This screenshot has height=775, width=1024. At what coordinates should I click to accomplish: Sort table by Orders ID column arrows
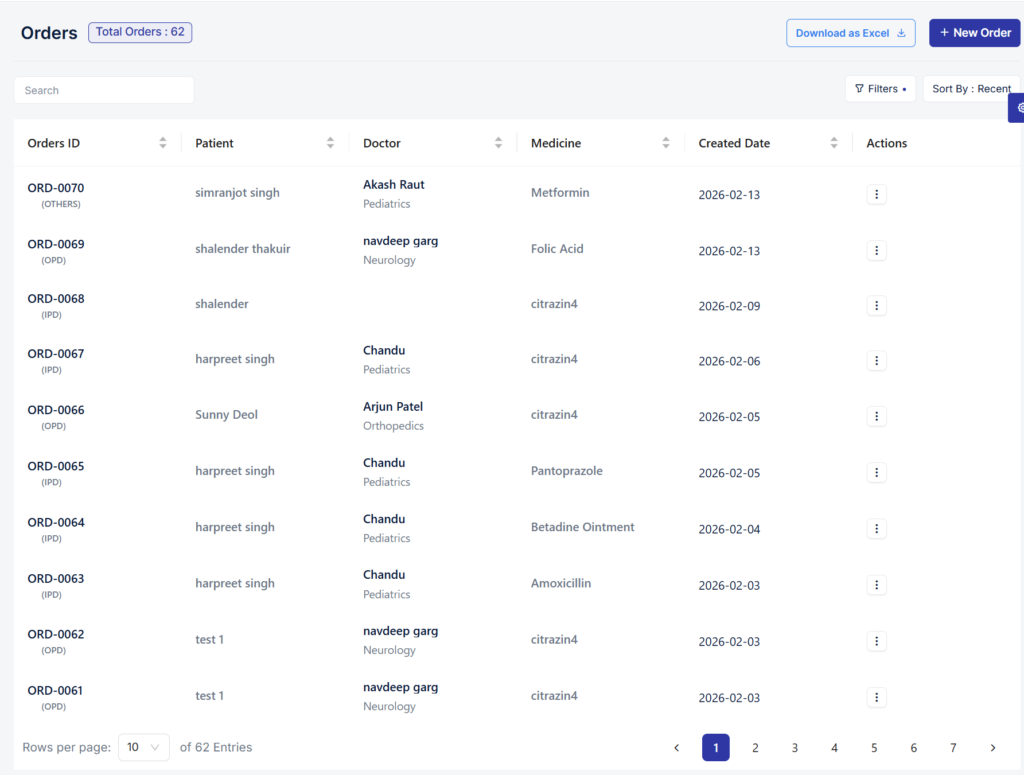(163, 143)
